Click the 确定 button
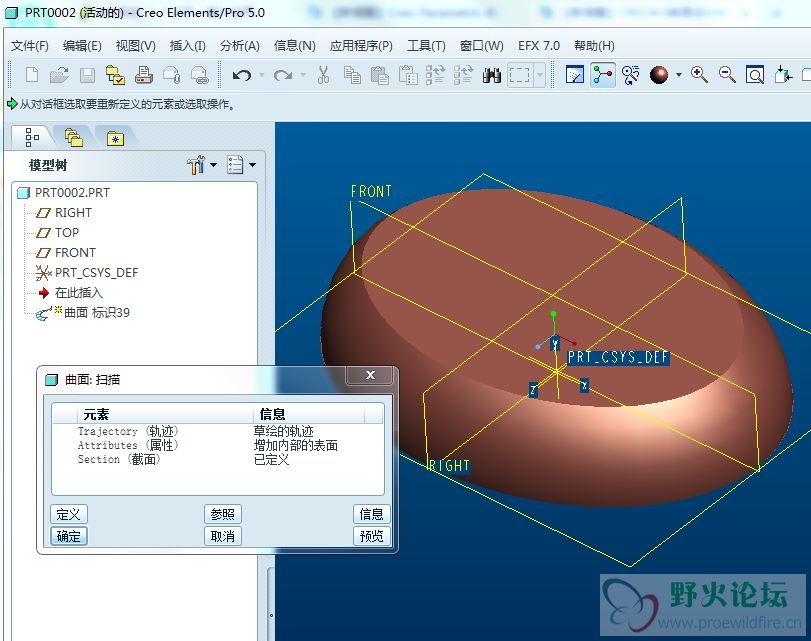Viewport: 811px width, 641px height. pos(69,536)
